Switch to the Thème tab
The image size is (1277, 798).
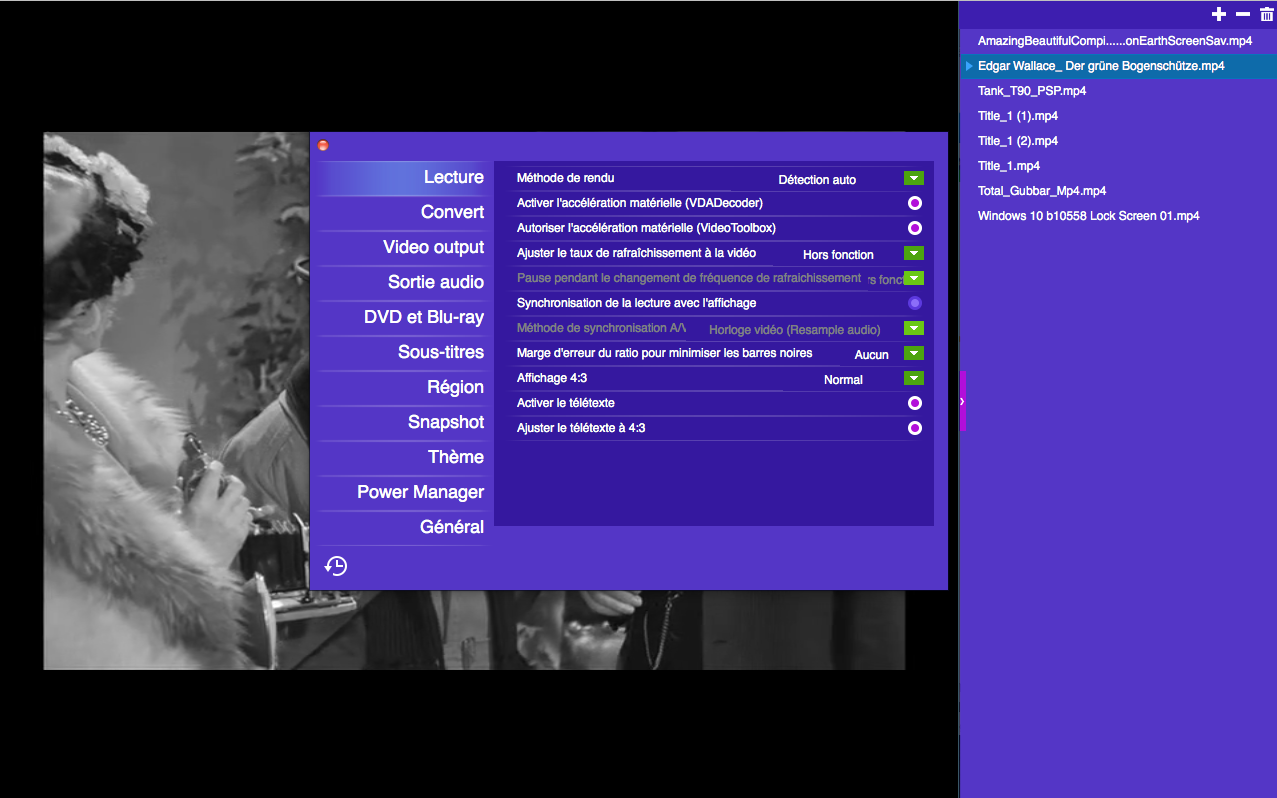pyautogui.click(x=401, y=457)
